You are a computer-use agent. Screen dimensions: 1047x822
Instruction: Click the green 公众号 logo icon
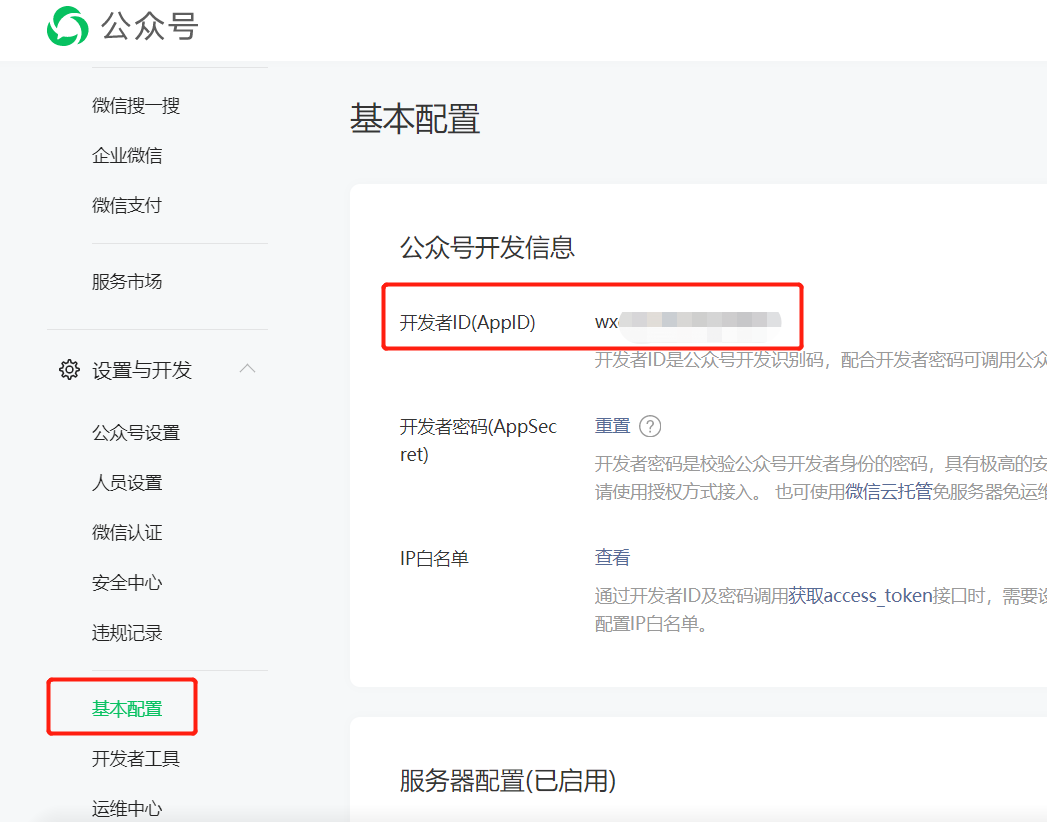[x=67, y=26]
